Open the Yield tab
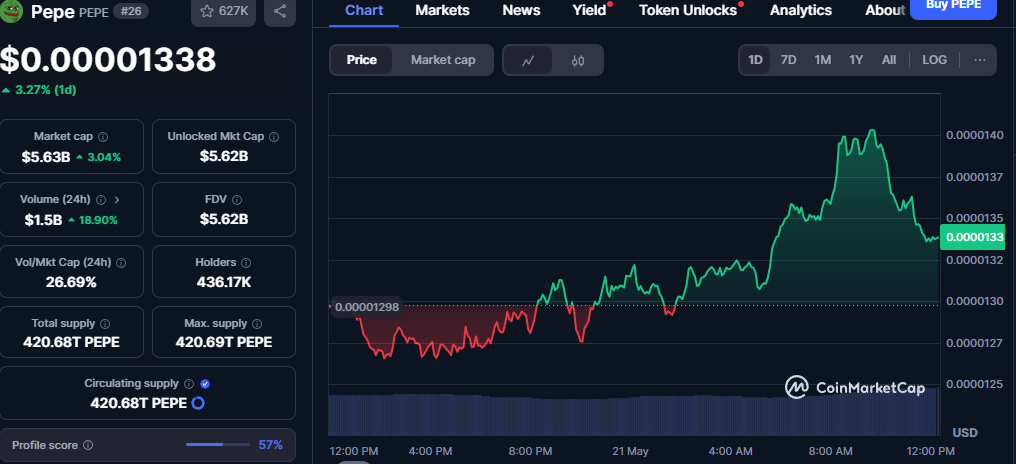The image size is (1016, 464). (590, 10)
